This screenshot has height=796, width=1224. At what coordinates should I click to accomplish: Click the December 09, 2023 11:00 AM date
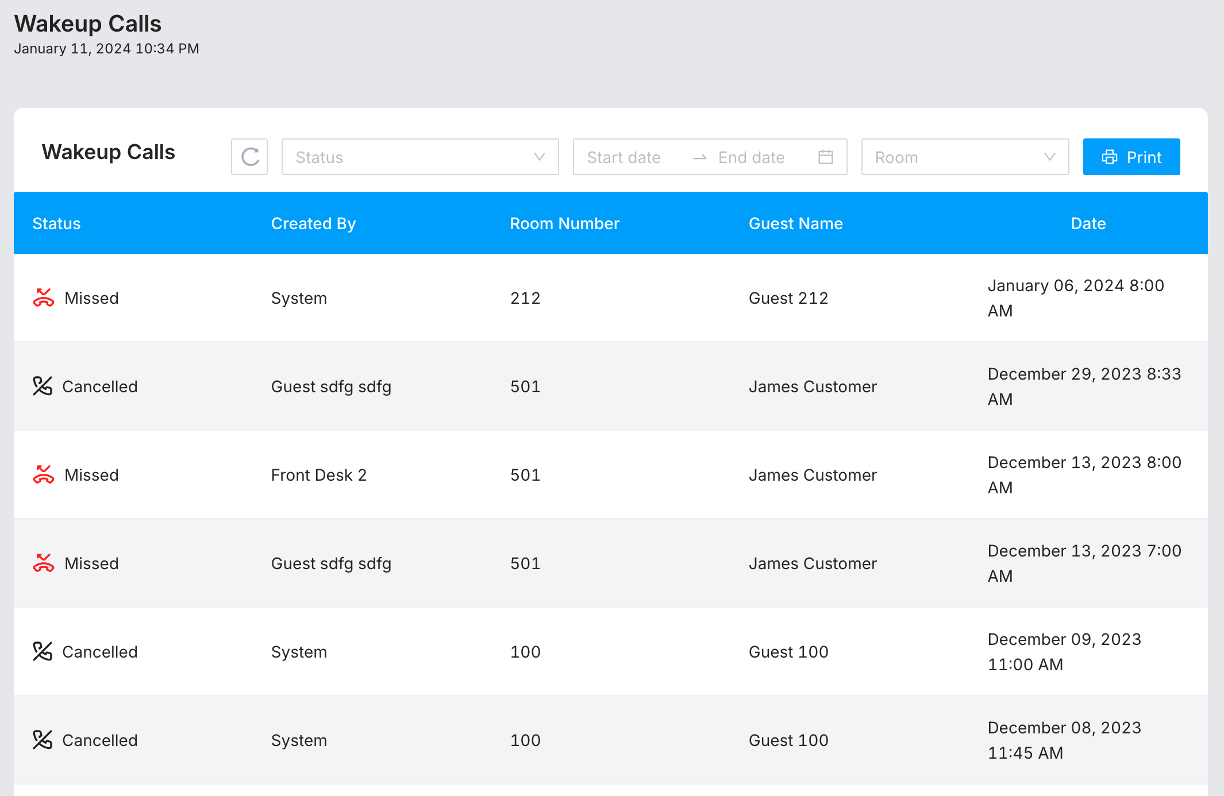1064,652
